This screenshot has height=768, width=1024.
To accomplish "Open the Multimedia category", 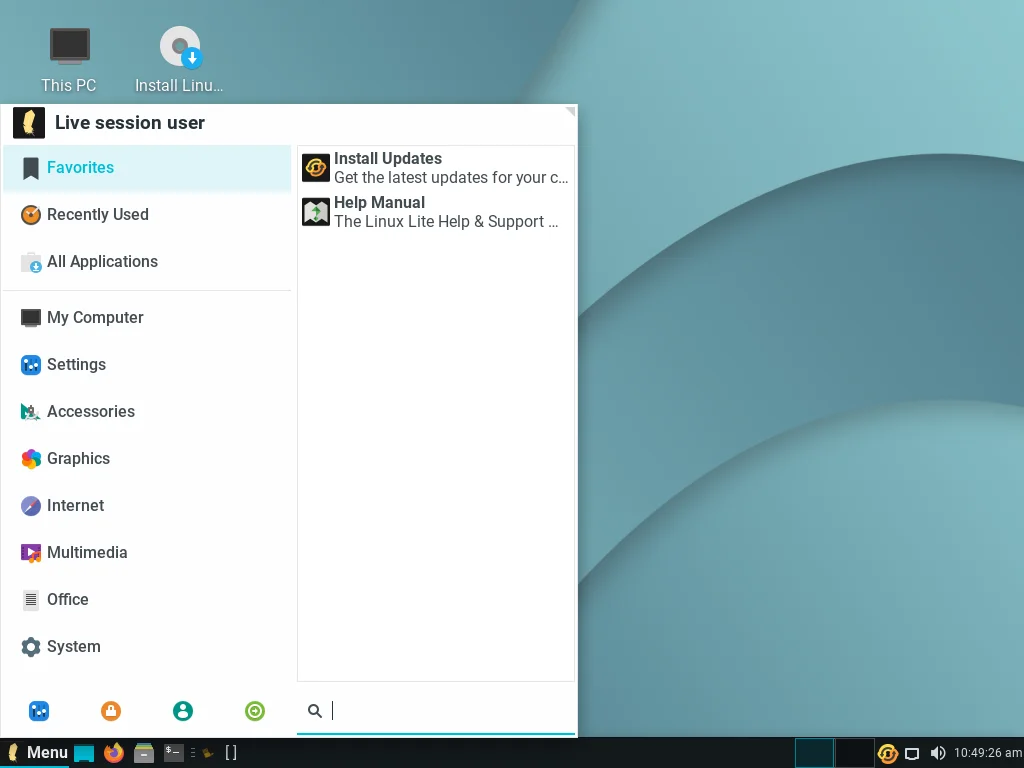I will click(147, 552).
